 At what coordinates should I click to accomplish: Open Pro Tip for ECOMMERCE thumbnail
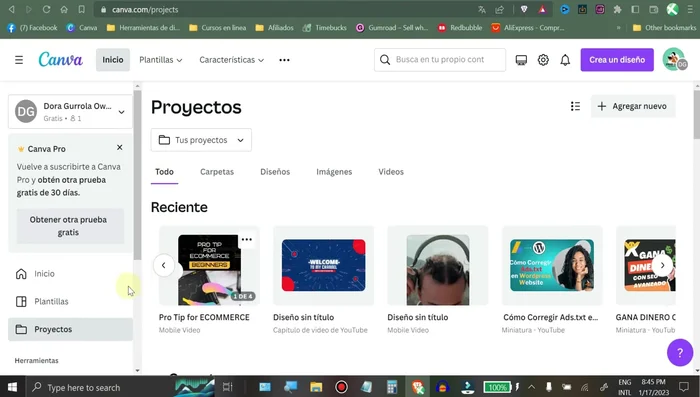coord(209,270)
